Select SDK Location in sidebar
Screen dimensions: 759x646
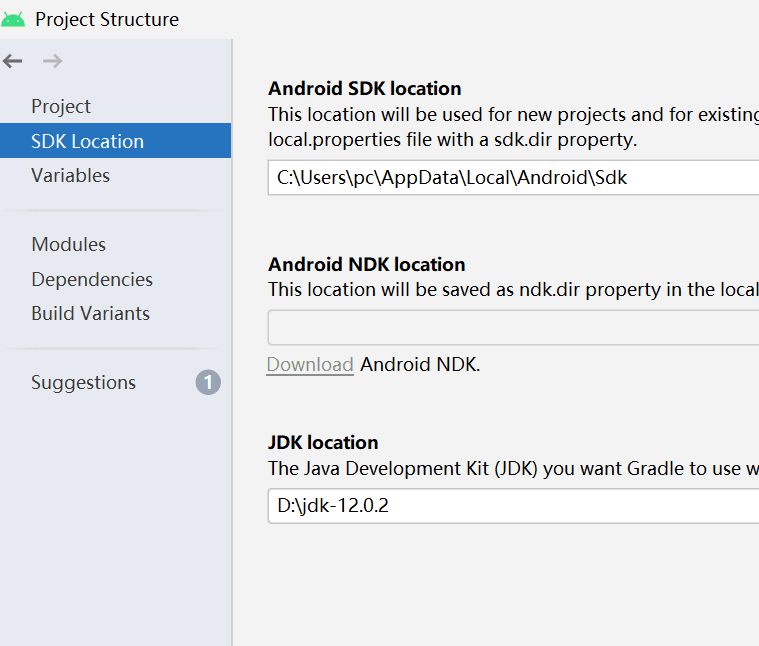tap(115, 141)
